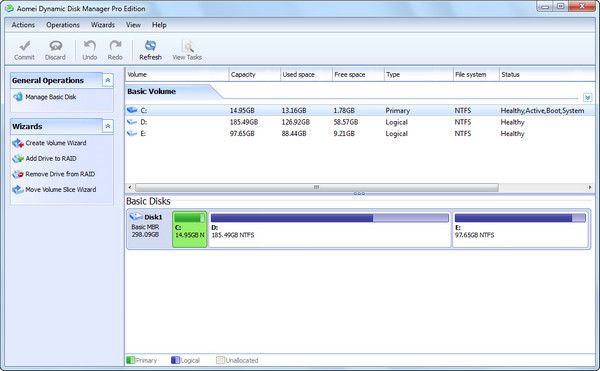
Task: Minimize the Aomei window
Action: [546, 7]
